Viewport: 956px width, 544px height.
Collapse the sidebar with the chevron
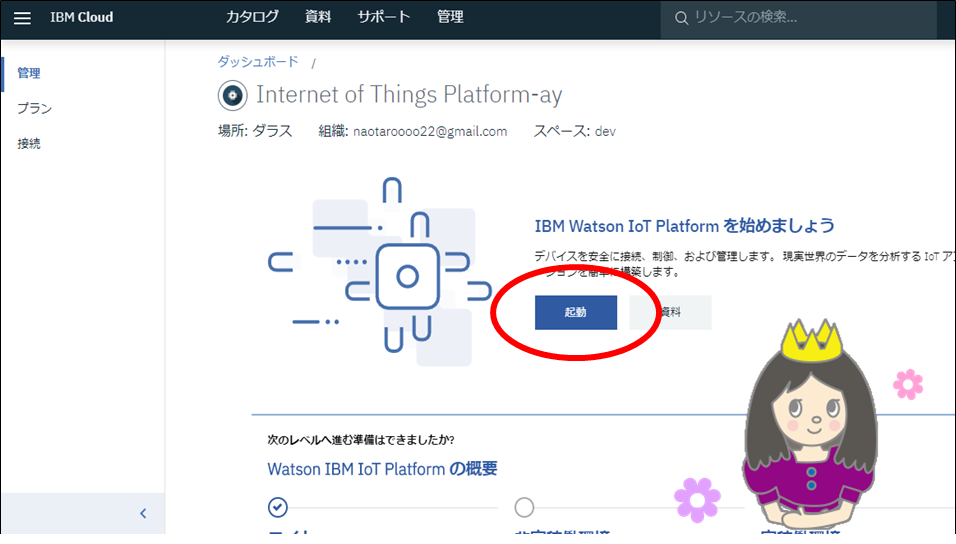pos(143,514)
